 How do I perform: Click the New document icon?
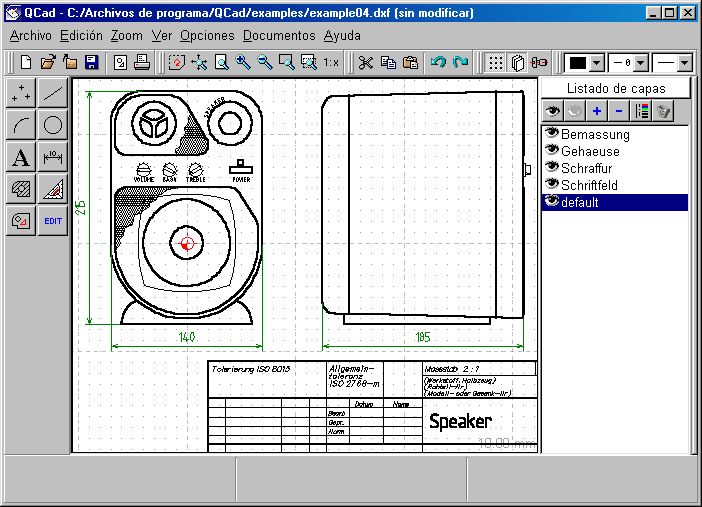[x=25, y=62]
